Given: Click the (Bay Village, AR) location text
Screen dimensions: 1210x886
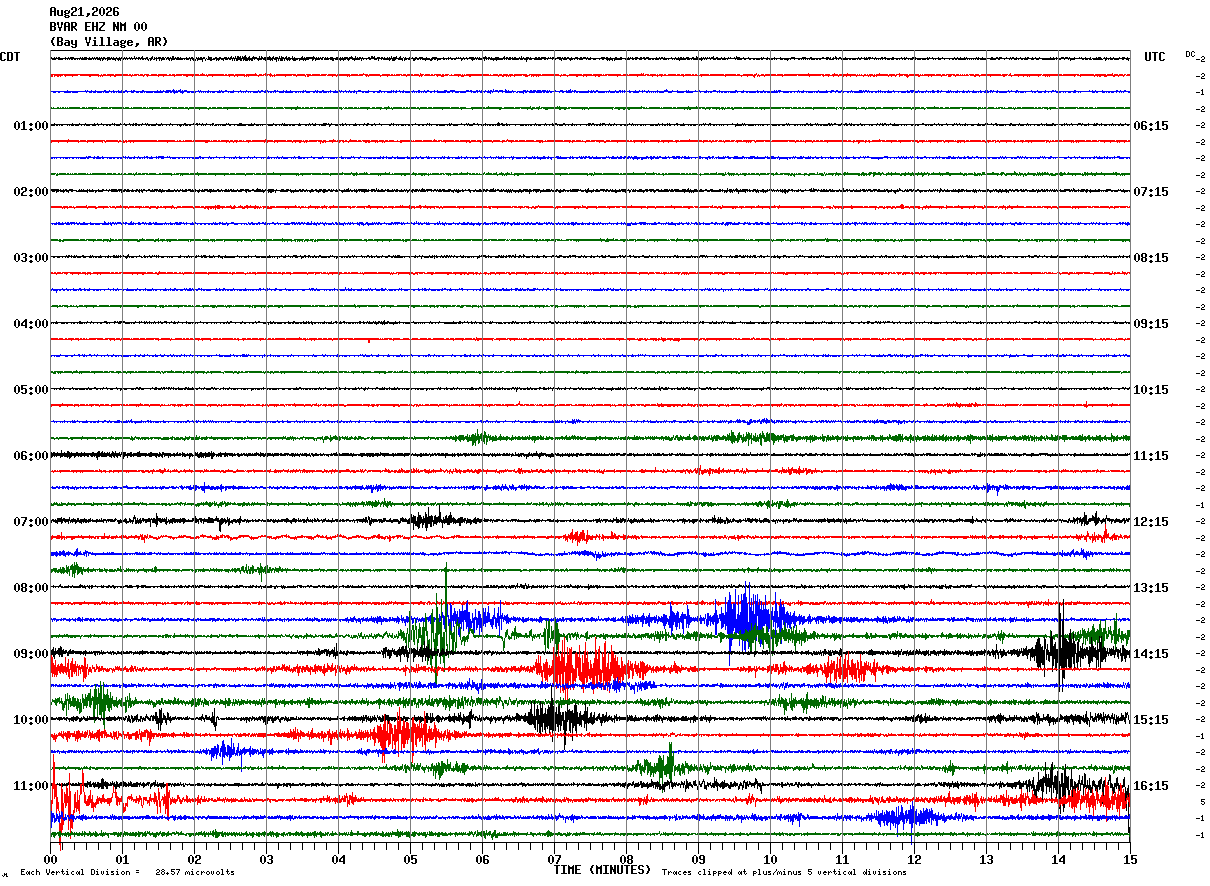Looking at the screenshot, I should (109, 42).
